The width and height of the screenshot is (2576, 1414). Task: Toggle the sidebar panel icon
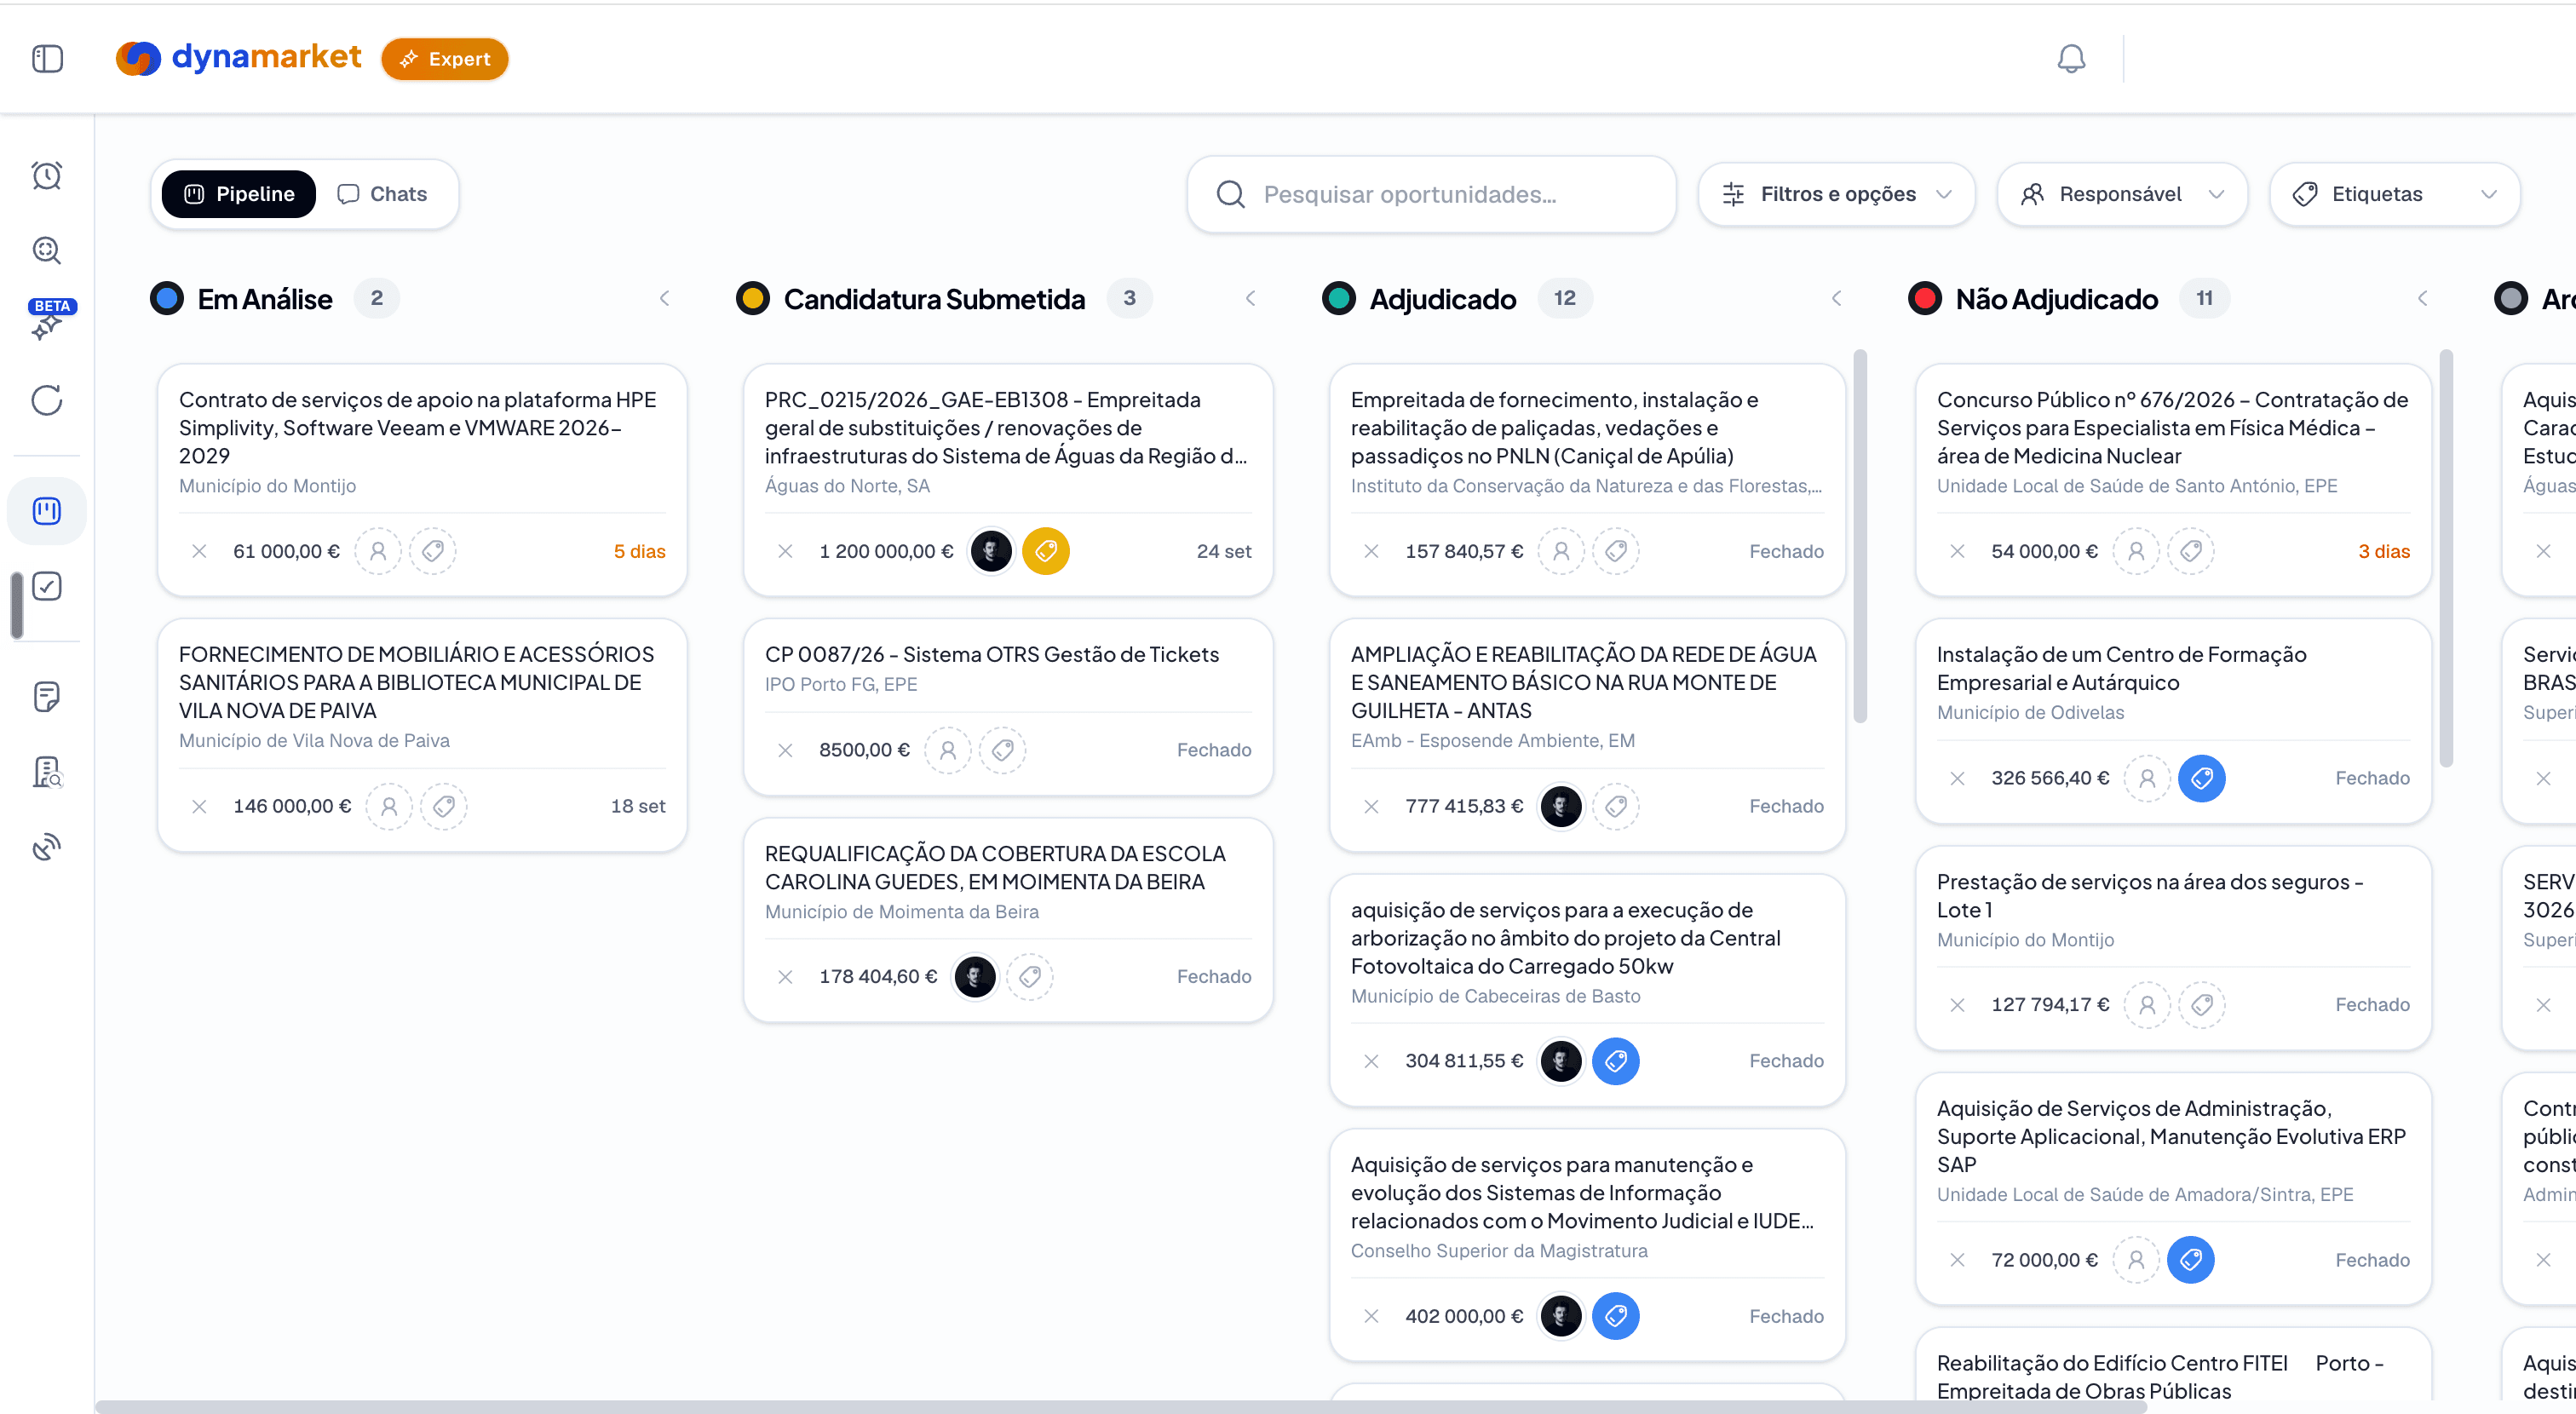pos(47,59)
